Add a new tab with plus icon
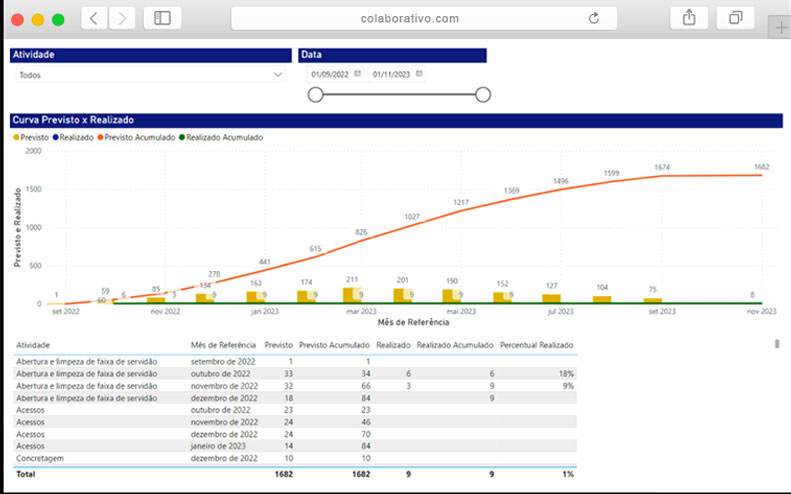The height and width of the screenshot is (494, 791). point(780,28)
